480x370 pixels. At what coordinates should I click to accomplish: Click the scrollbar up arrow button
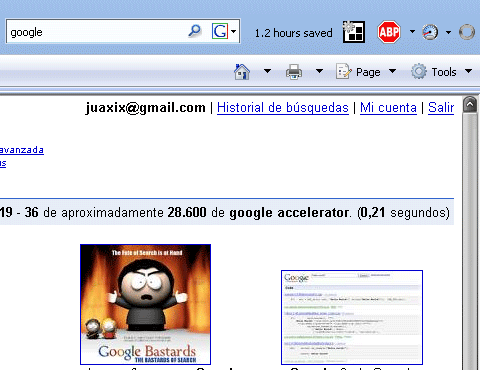point(470,105)
